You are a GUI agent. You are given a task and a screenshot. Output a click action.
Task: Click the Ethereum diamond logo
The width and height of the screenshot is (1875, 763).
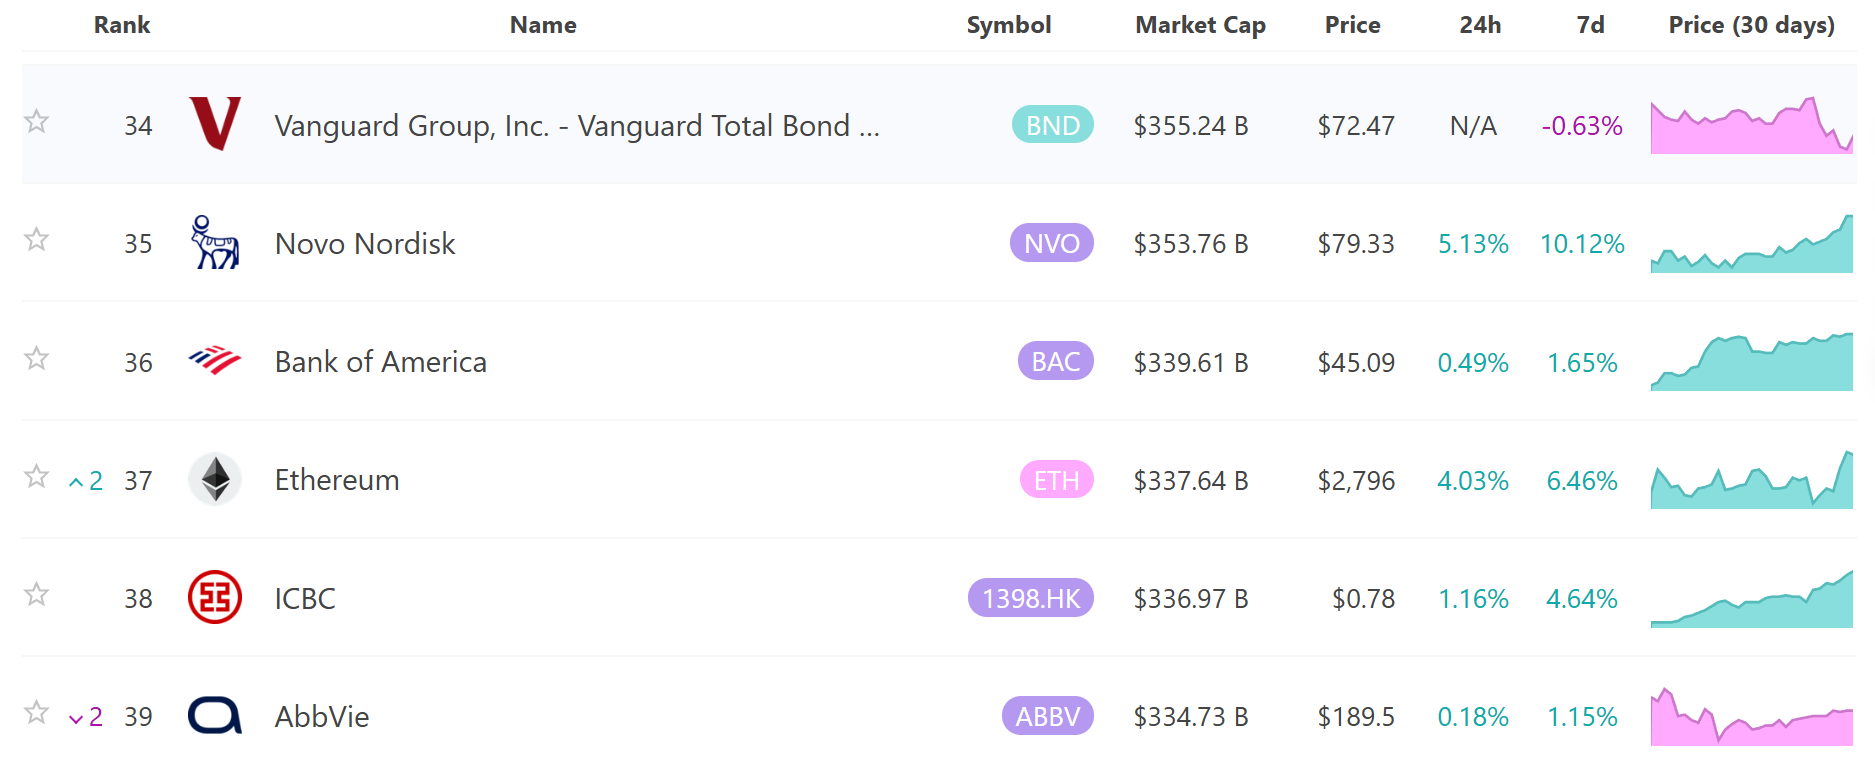pyautogui.click(x=215, y=479)
